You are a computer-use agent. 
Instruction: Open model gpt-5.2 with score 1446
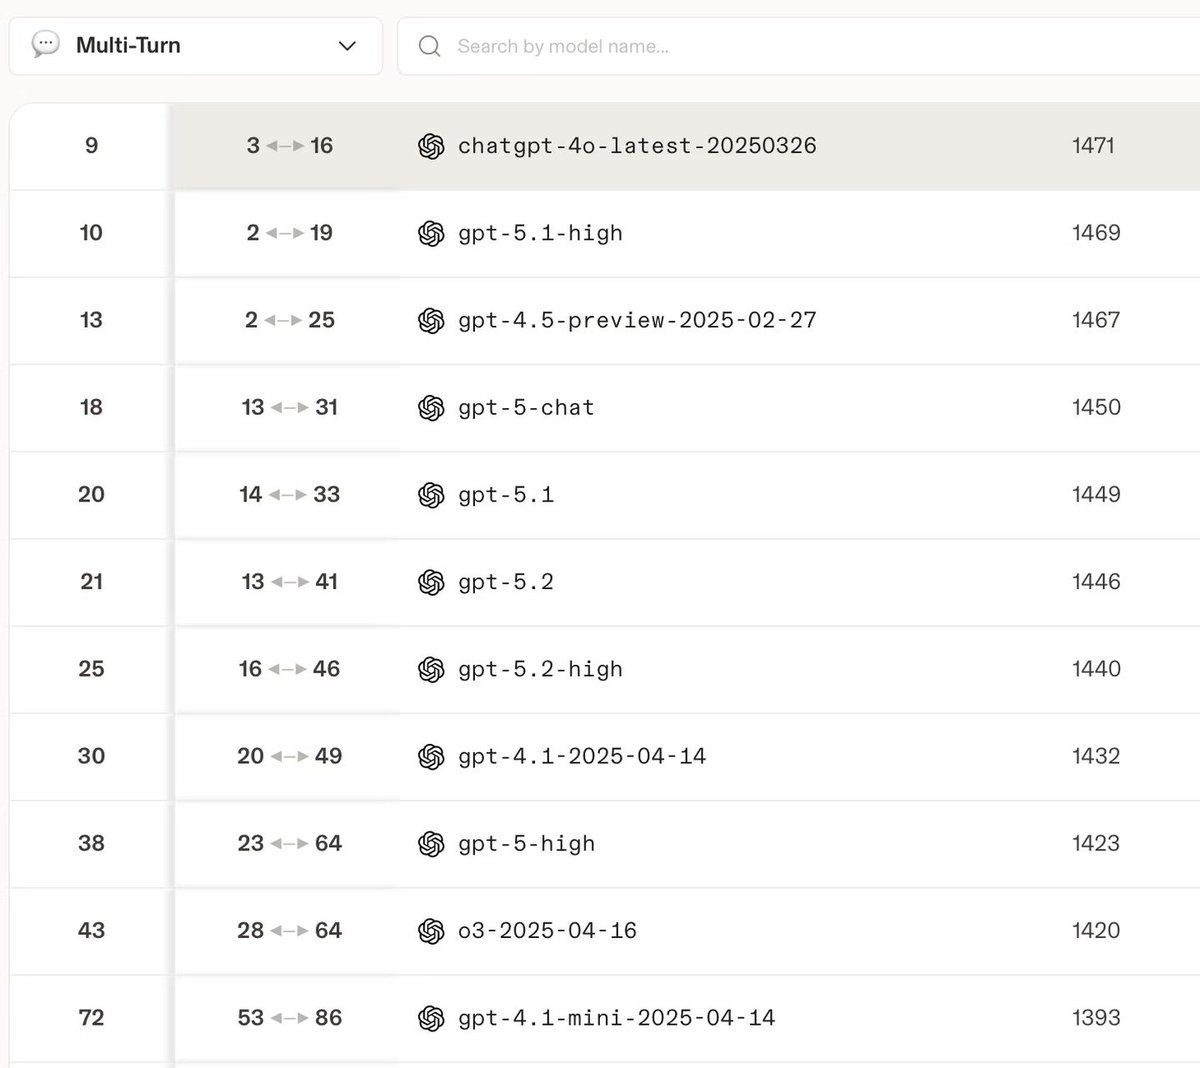(x=506, y=582)
